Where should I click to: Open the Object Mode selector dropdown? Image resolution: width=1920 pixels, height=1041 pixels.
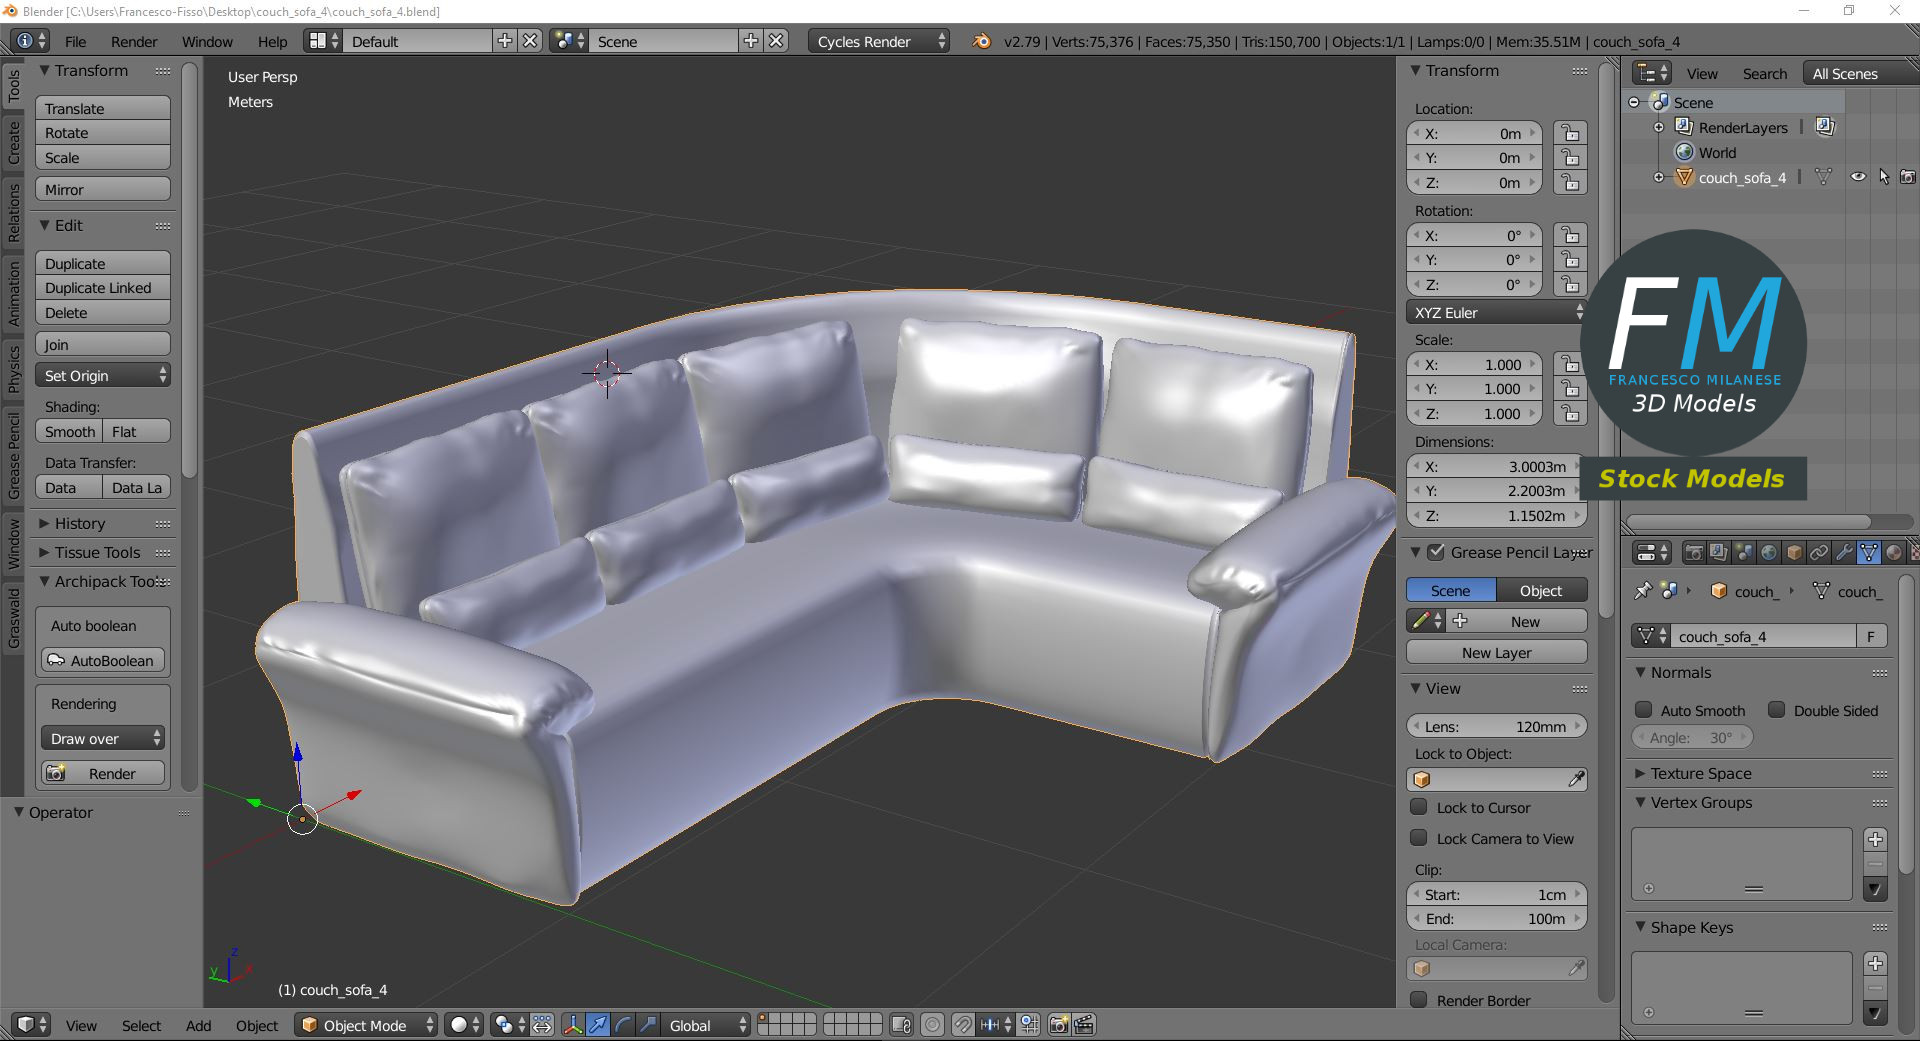pos(366,1025)
